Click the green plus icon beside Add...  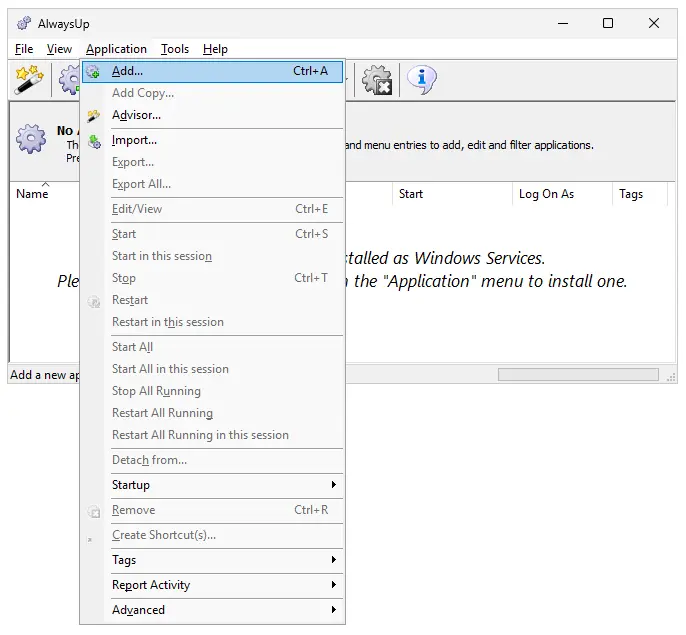tap(94, 72)
